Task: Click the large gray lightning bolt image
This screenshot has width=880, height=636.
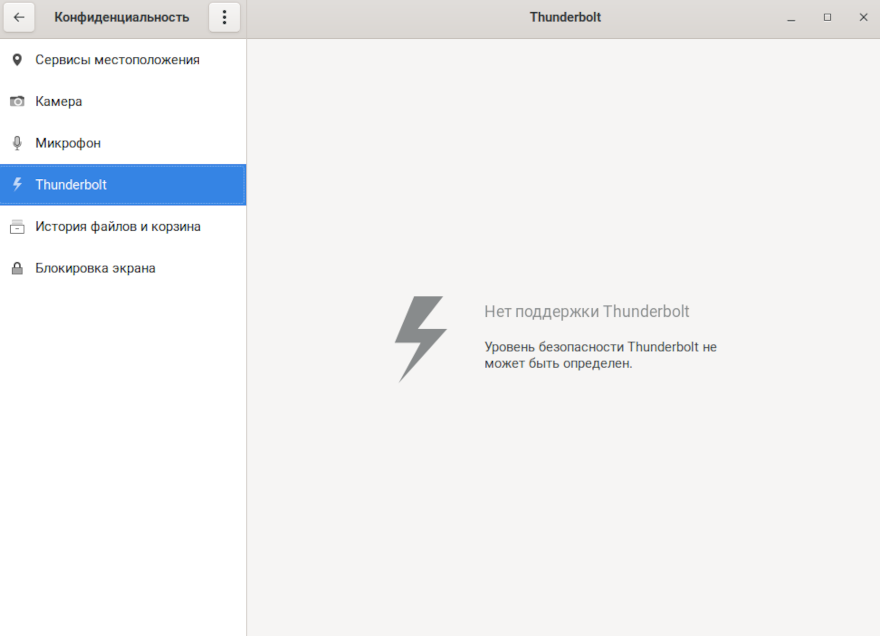Action: tap(420, 338)
